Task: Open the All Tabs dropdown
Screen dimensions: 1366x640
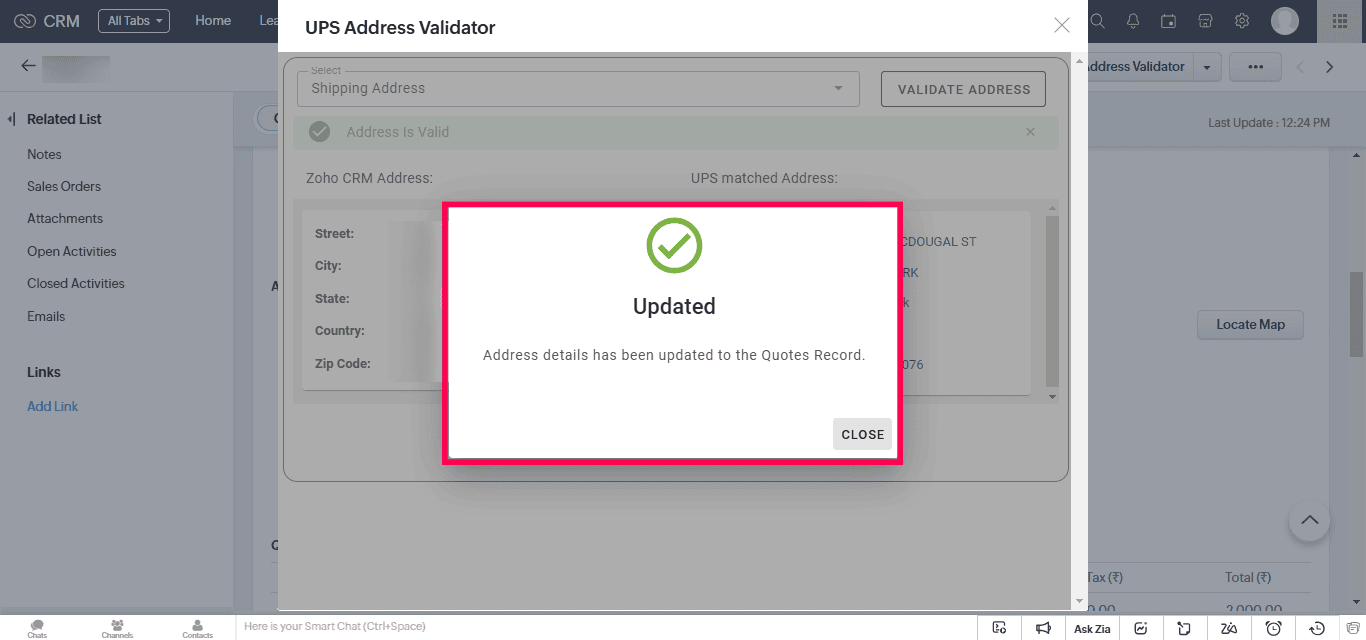Action: 134,21
